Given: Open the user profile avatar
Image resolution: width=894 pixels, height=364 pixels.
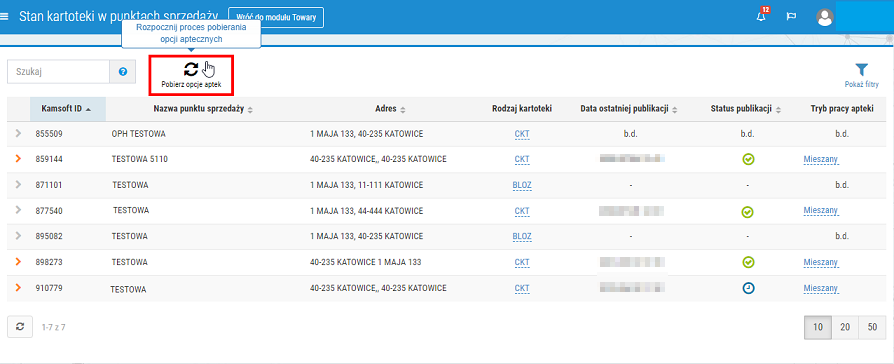Looking at the screenshot, I should click(x=824, y=17).
